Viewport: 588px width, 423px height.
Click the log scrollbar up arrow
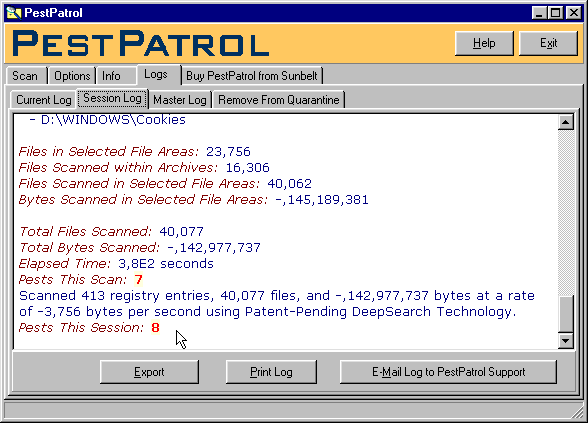pos(566,122)
